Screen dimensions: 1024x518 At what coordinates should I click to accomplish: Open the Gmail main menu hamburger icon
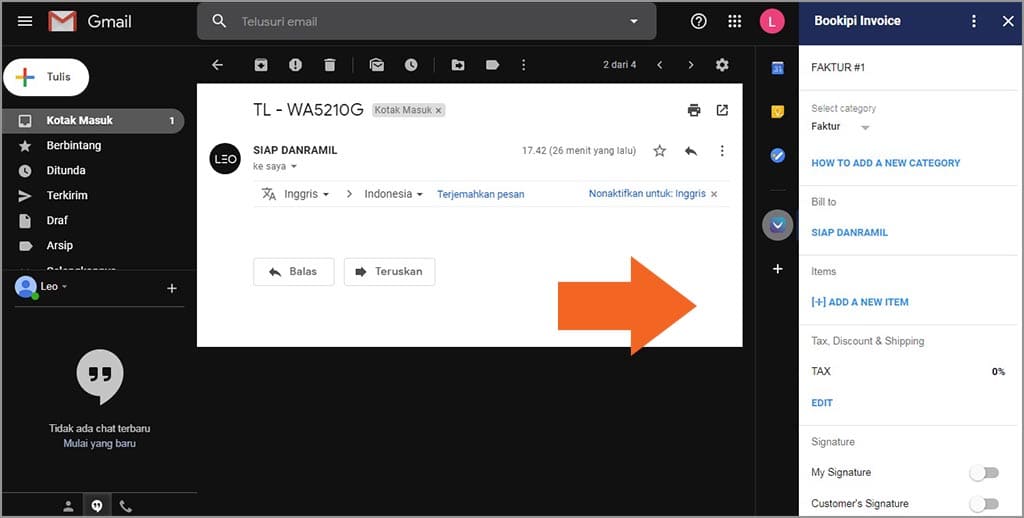pos(25,22)
